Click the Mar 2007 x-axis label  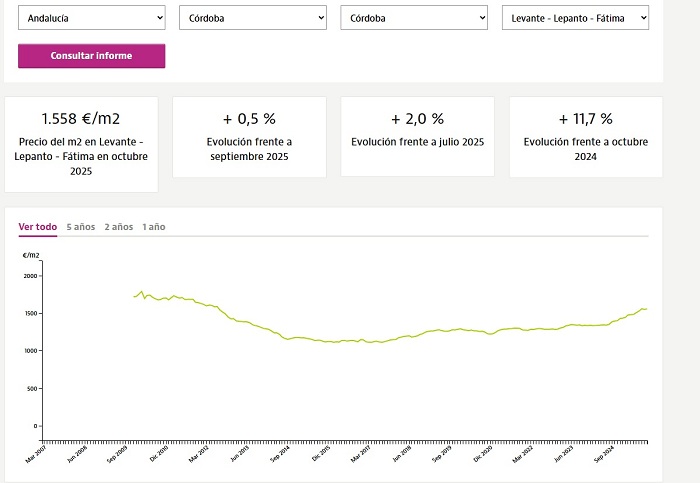click(x=36, y=457)
